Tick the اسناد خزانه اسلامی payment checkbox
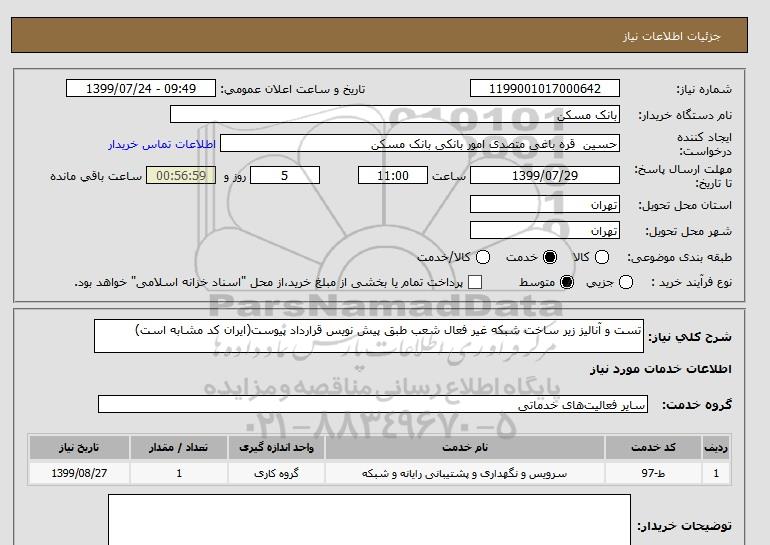This screenshot has width=770, height=545. [475, 282]
